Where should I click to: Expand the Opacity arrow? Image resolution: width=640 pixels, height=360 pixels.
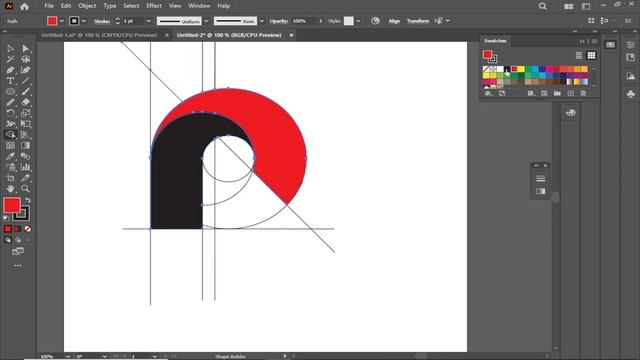(x=320, y=21)
